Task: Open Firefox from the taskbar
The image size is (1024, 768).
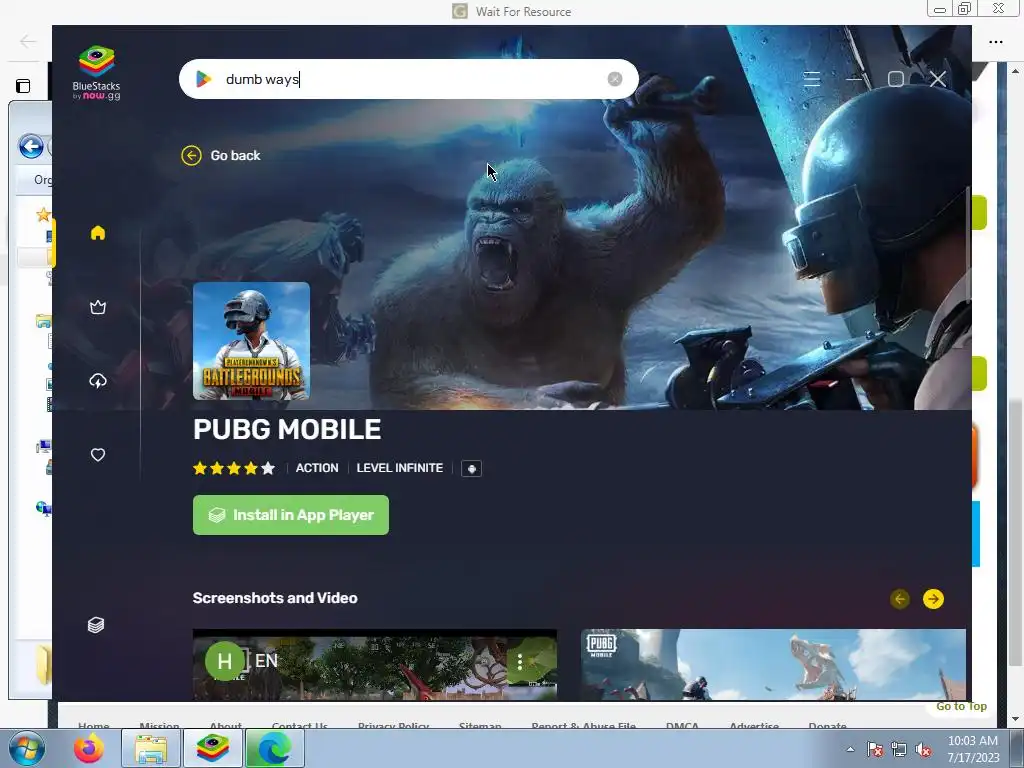Action: tap(89, 748)
